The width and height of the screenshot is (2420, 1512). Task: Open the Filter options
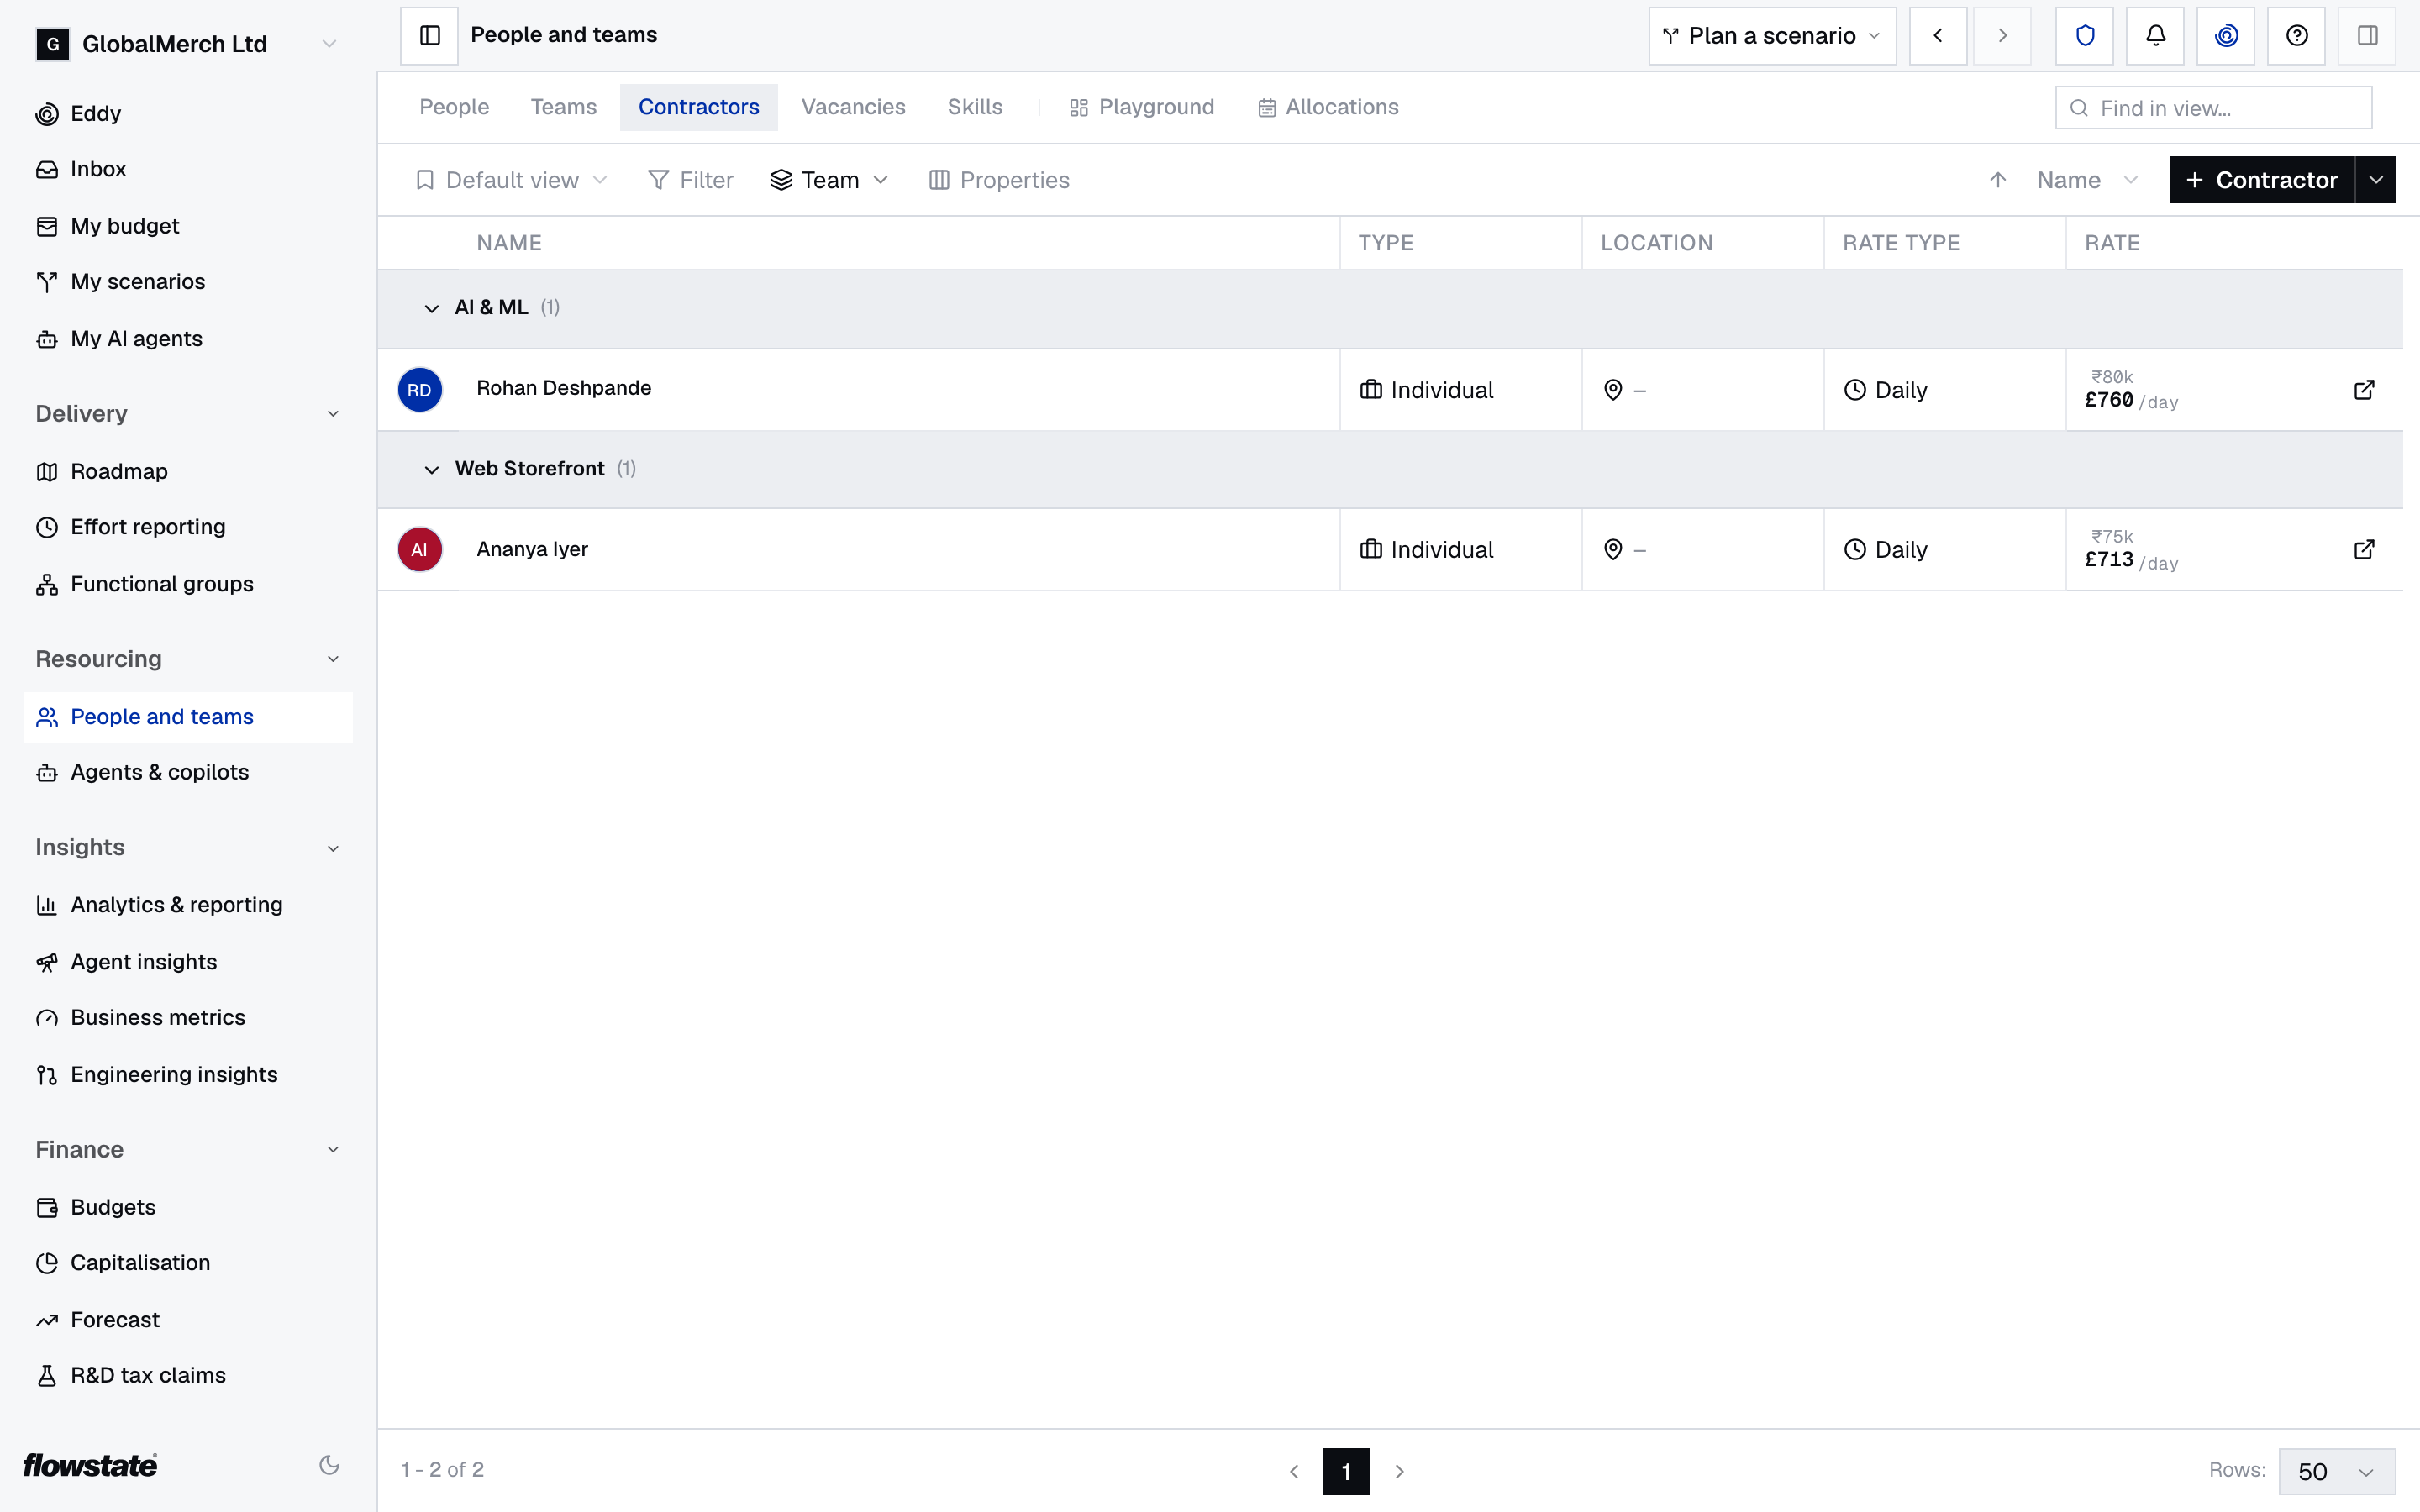click(690, 180)
